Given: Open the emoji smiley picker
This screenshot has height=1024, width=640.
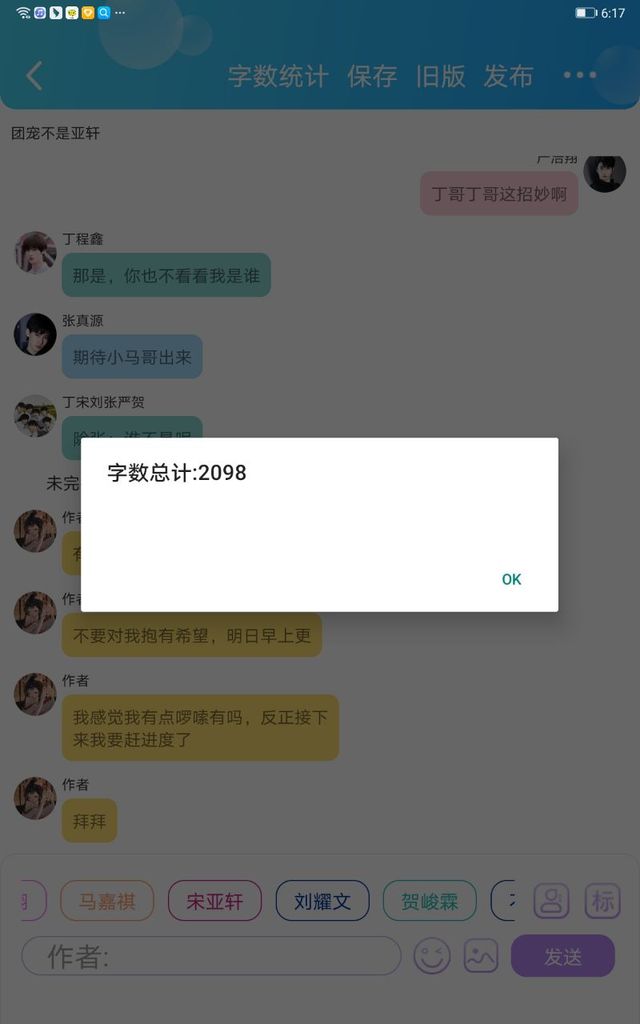Looking at the screenshot, I should pos(432,956).
